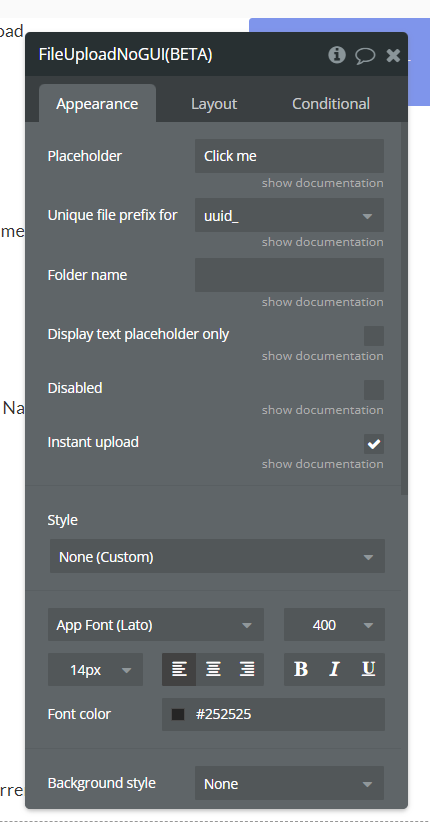Open the comment bubble icon
Screen dimensions: 430x830
coord(365,55)
